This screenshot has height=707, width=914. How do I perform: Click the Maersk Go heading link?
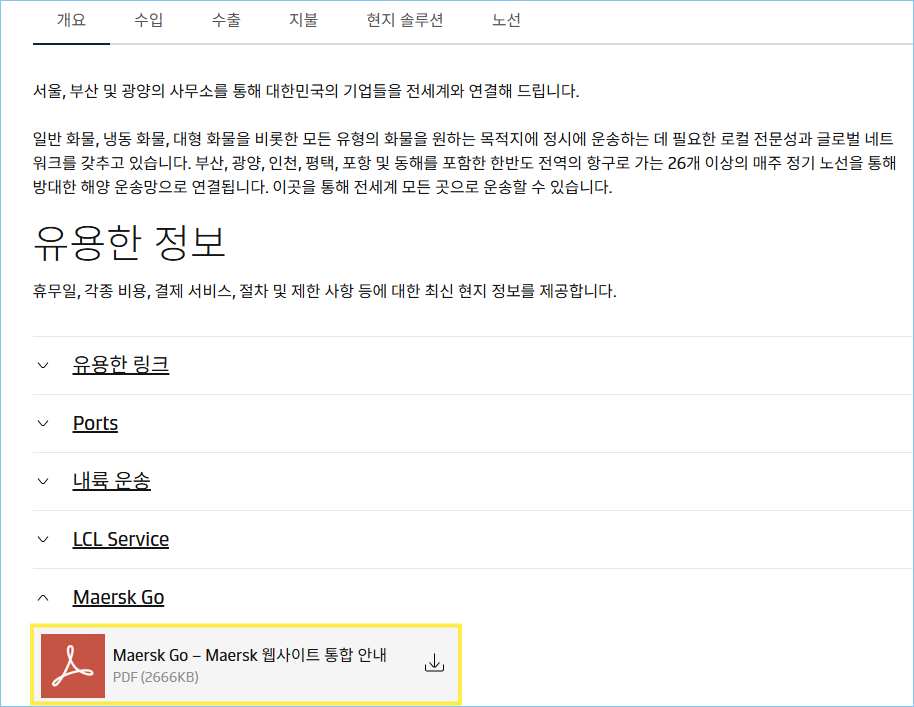point(118,597)
